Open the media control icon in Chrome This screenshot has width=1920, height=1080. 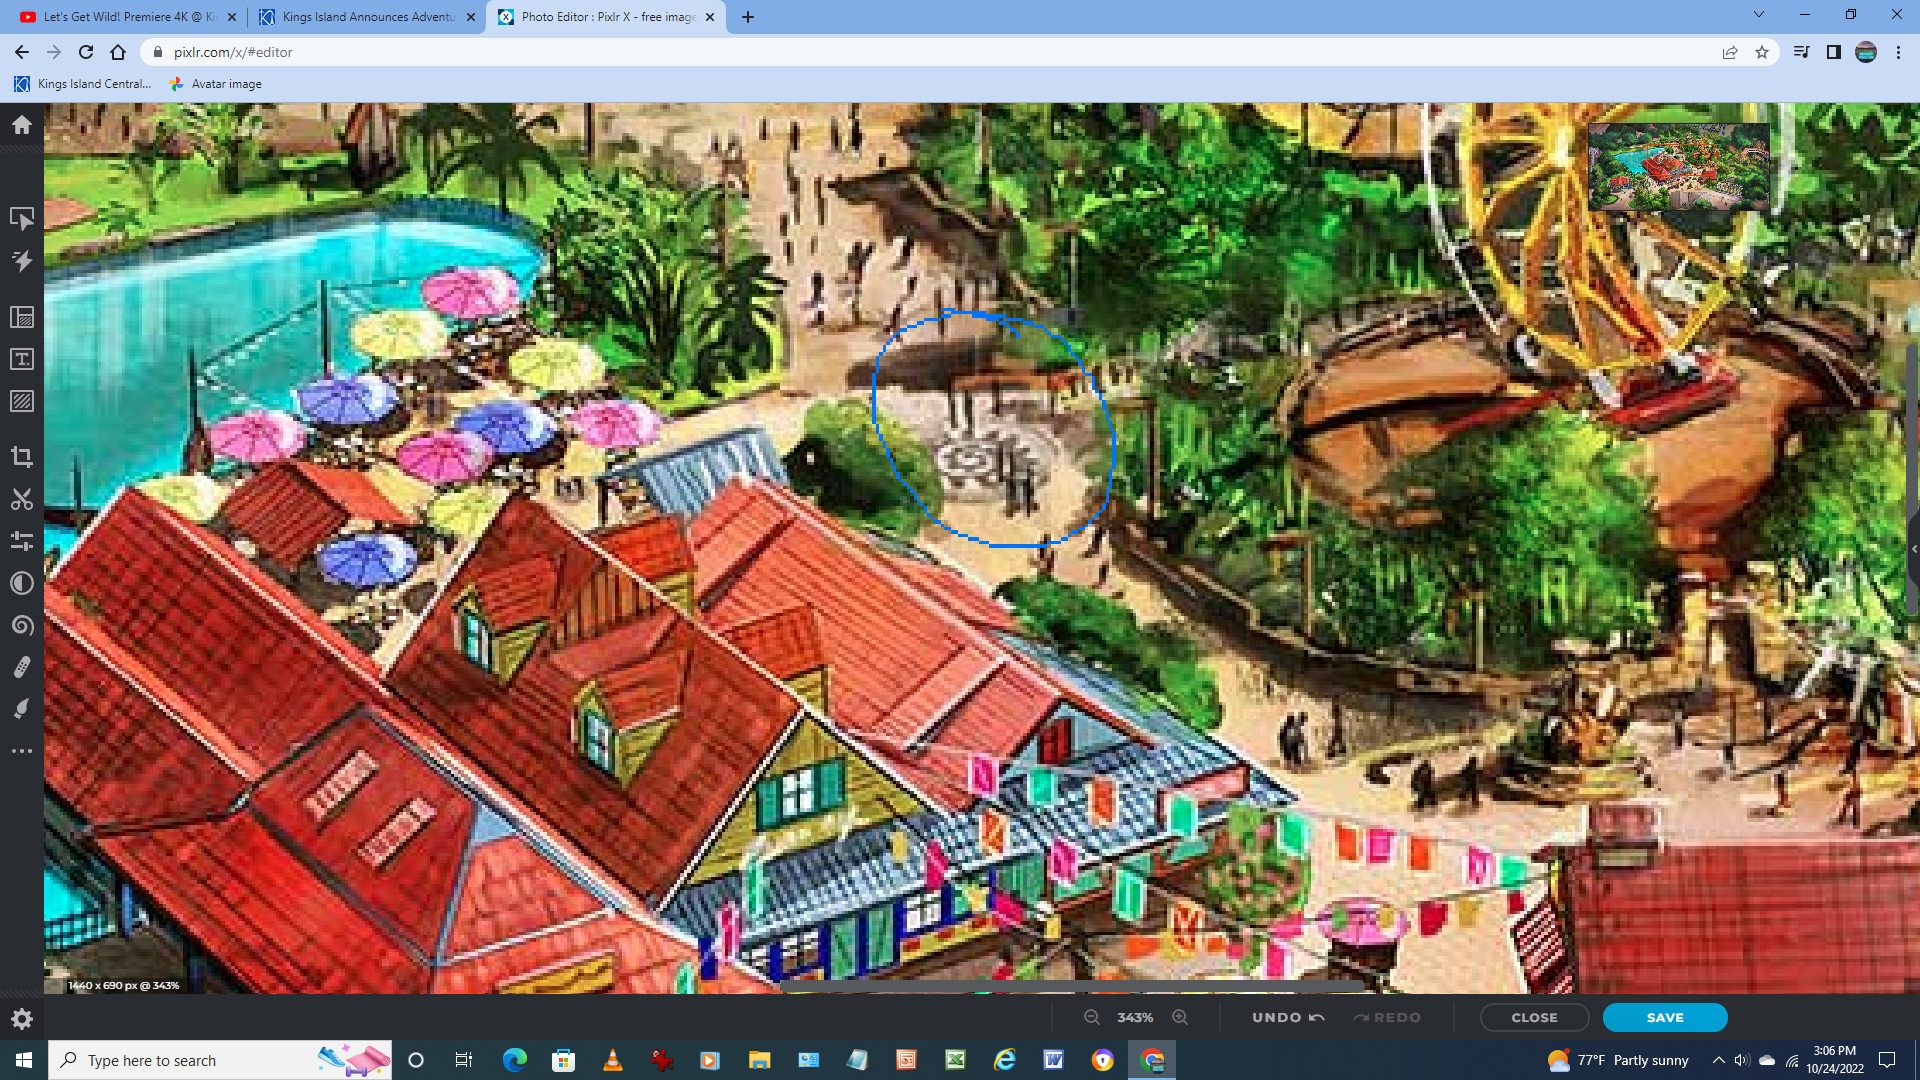1801,52
